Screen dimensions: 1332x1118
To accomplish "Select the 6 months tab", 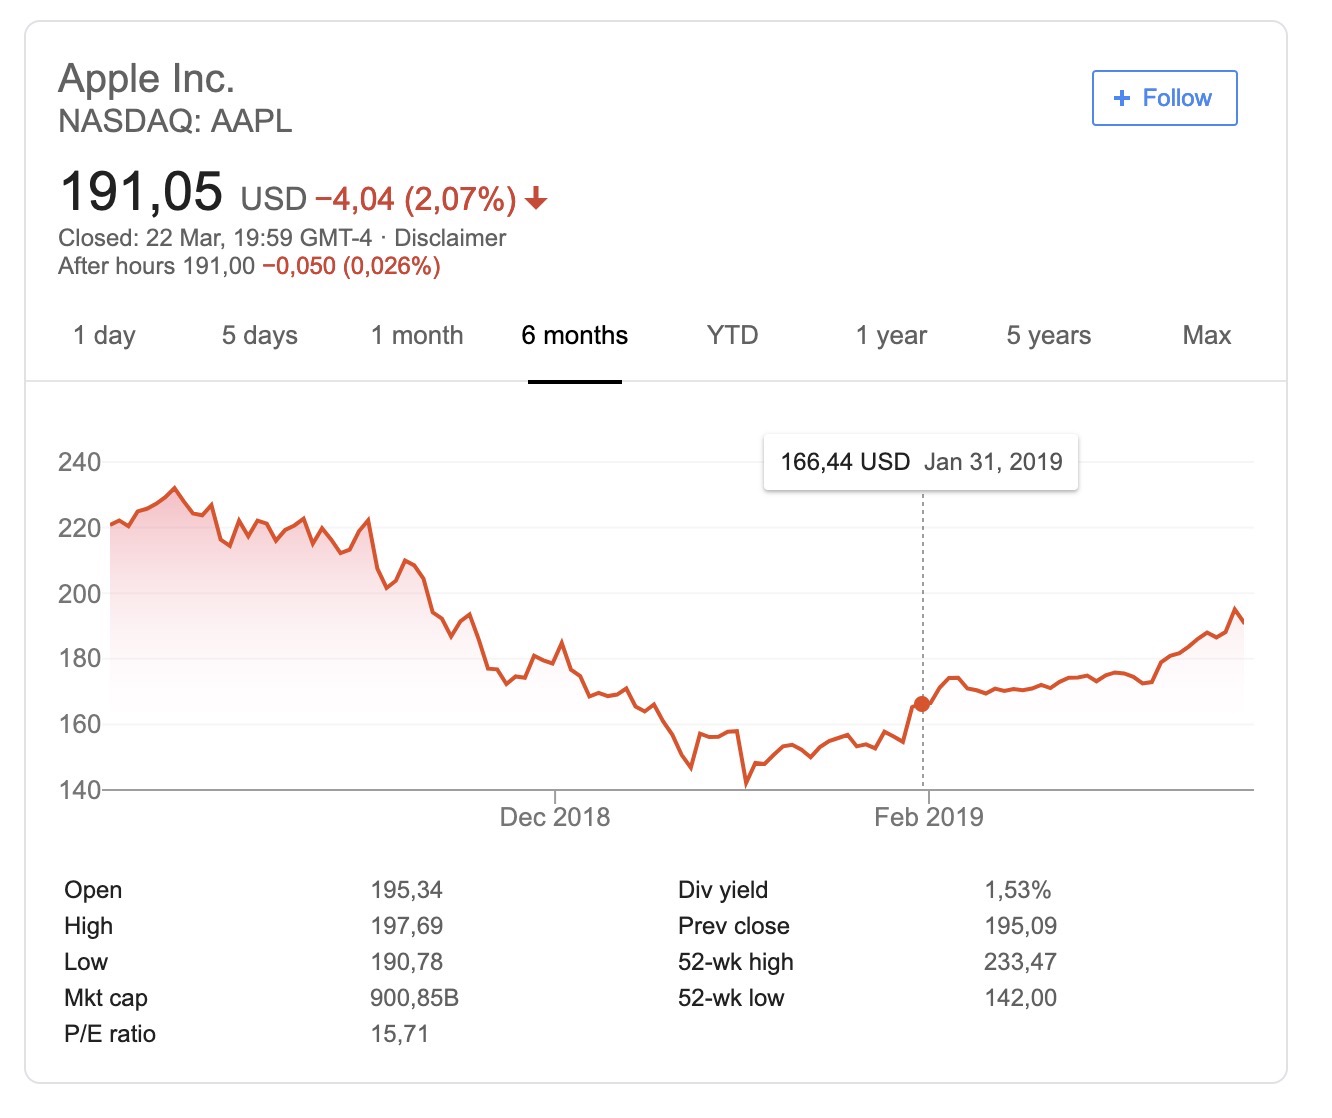I will [x=575, y=336].
